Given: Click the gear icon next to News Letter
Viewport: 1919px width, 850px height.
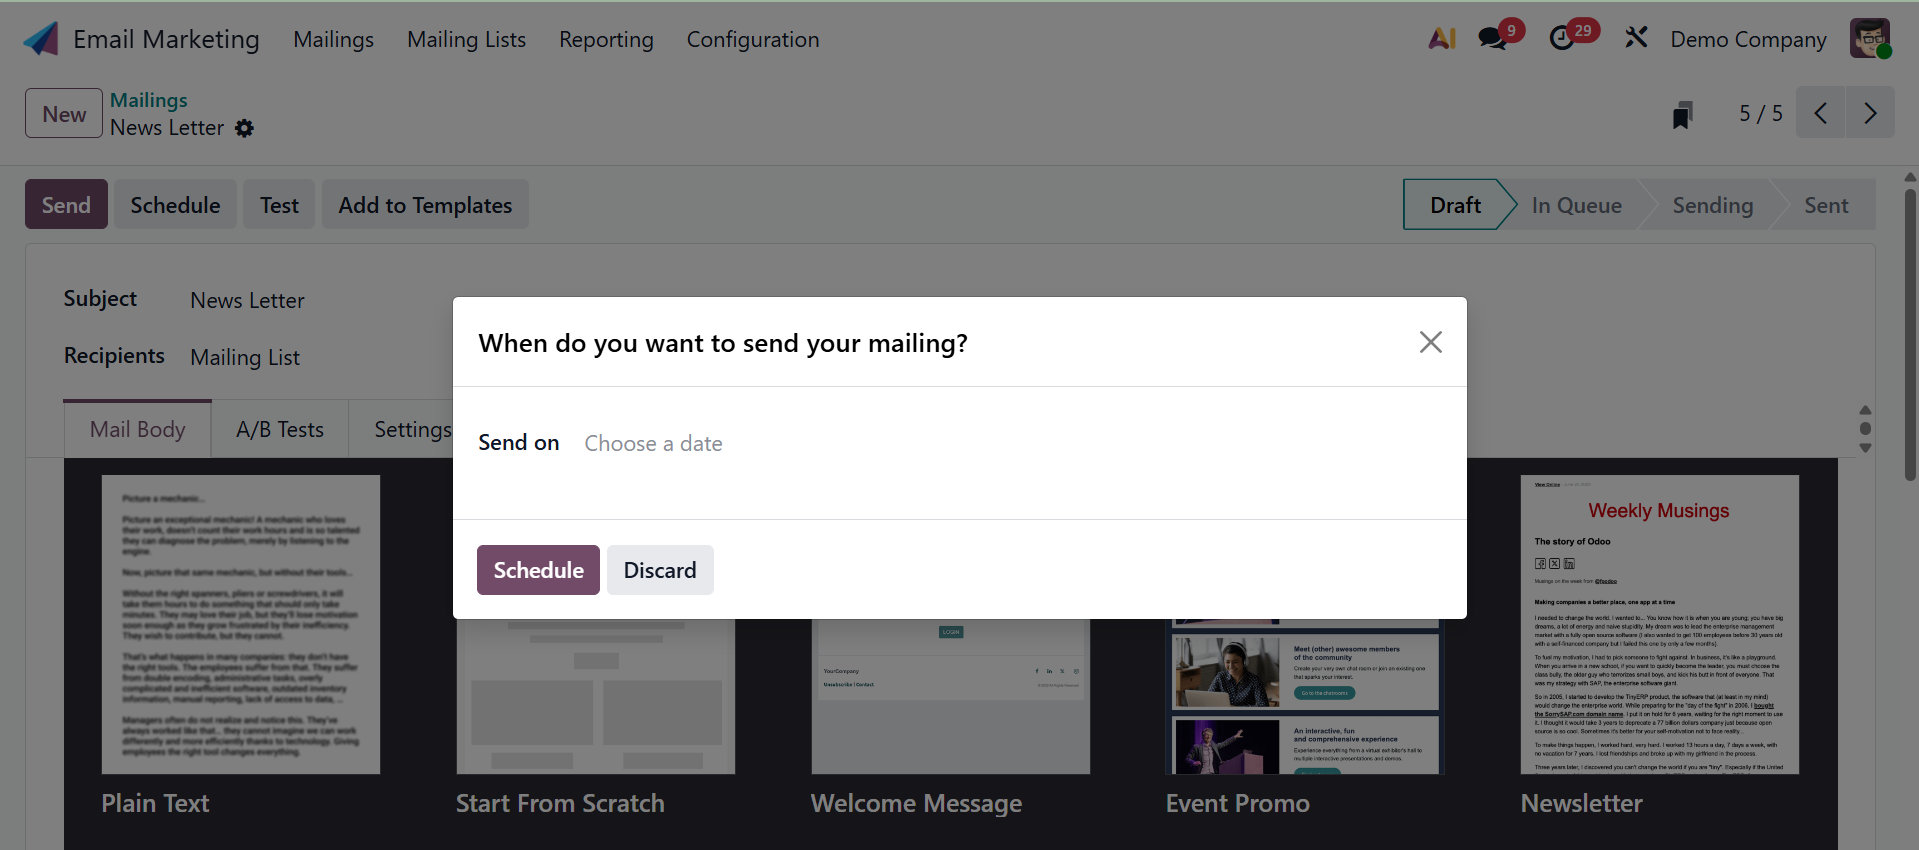Looking at the screenshot, I should 245,129.
